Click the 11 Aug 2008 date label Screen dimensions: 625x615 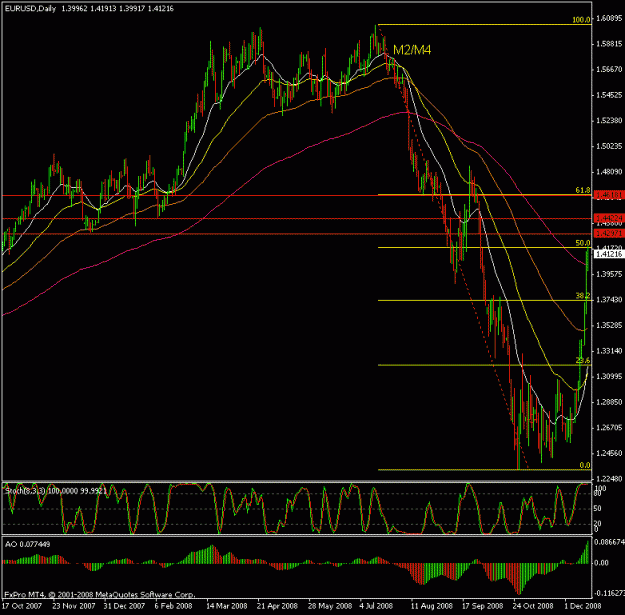(x=431, y=606)
